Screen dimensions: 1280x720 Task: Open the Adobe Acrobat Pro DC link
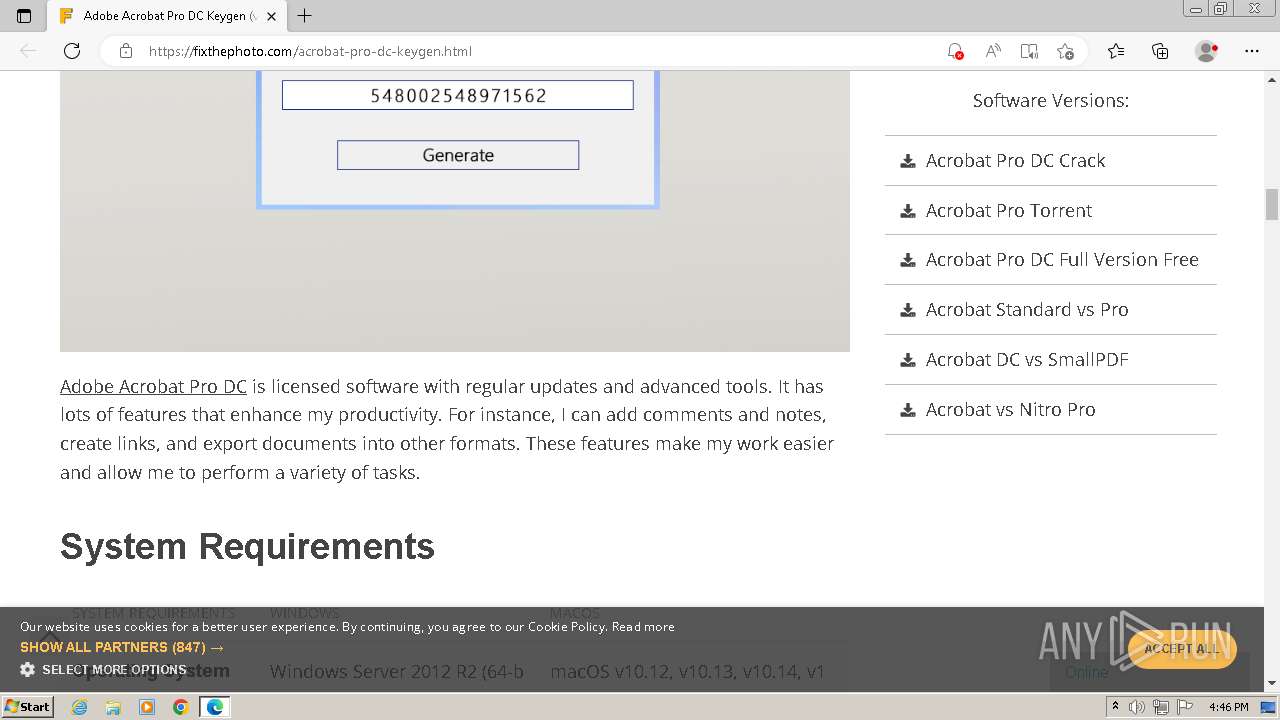coord(153,386)
